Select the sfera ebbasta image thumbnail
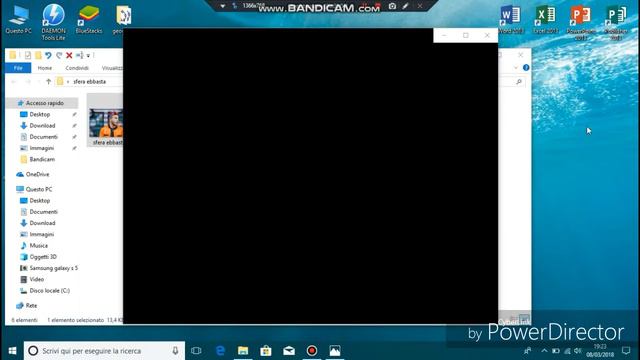 pyautogui.click(x=106, y=124)
